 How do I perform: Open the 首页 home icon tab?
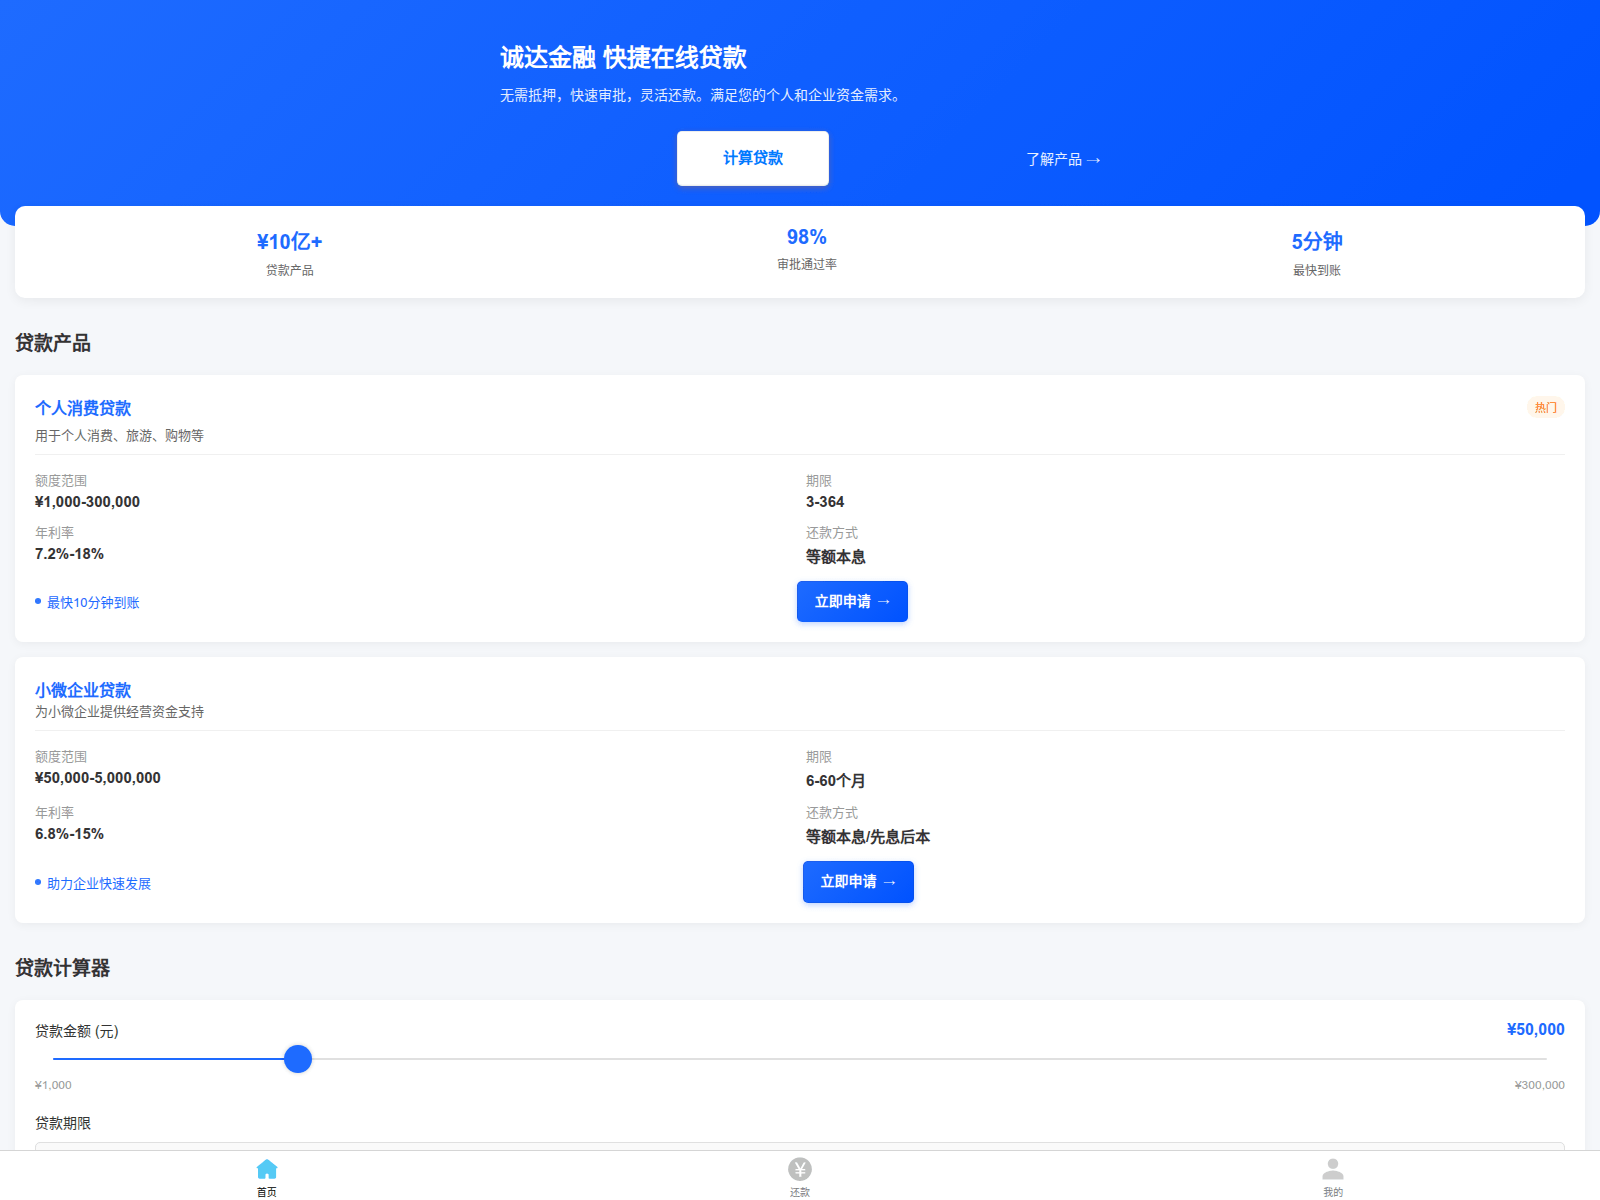click(x=267, y=1177)
